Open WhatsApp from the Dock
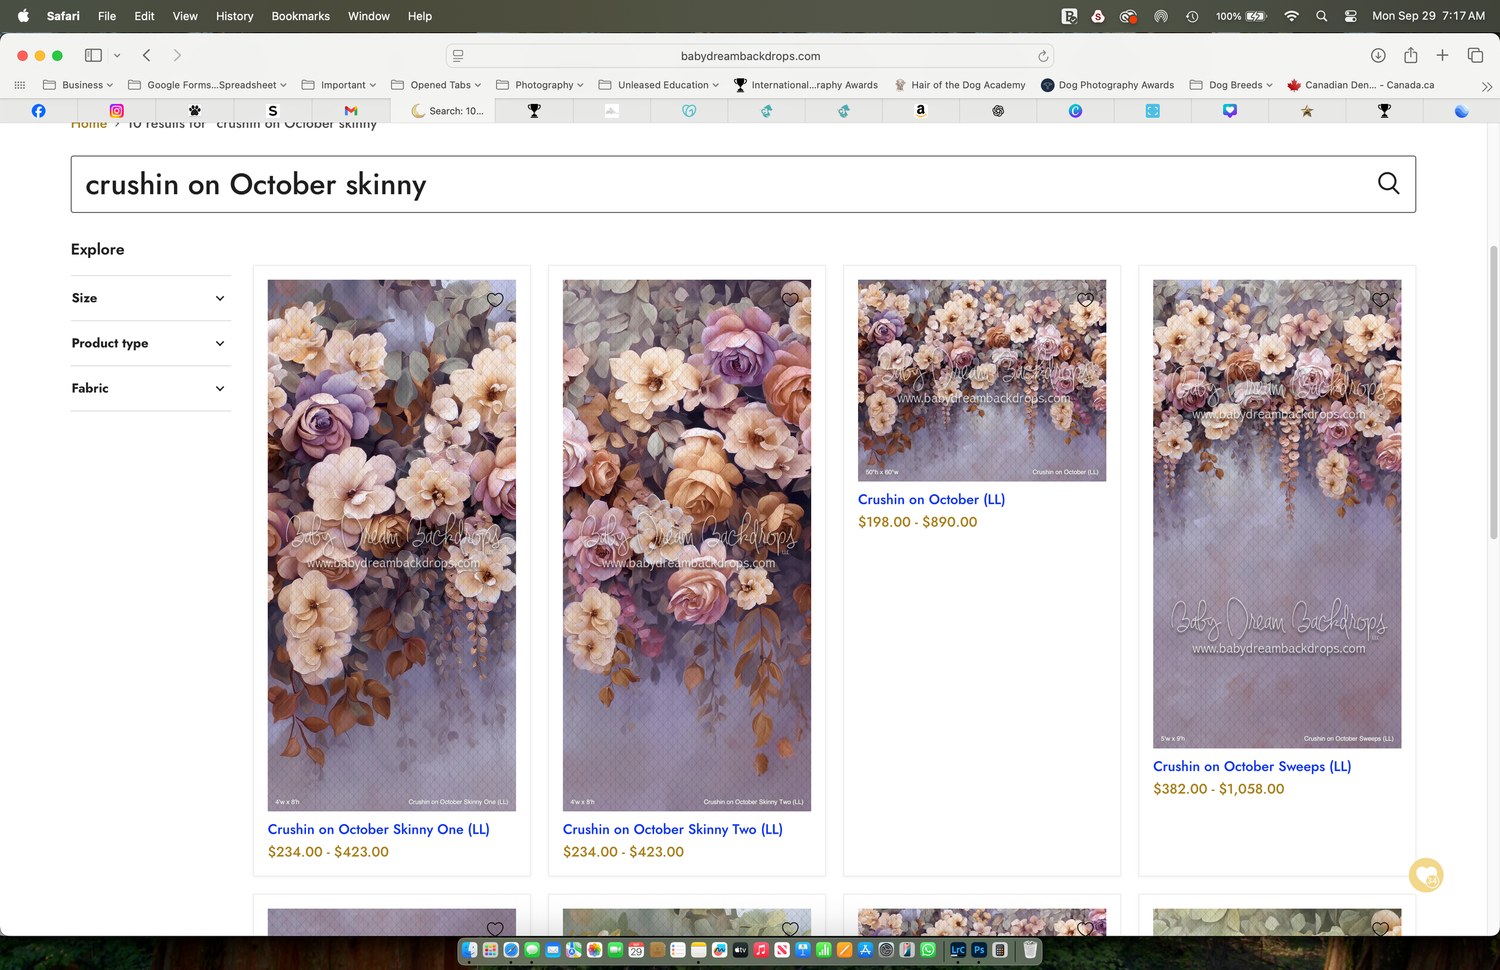The width and height of the screenshot is (1500, 970). pos(928,950)
